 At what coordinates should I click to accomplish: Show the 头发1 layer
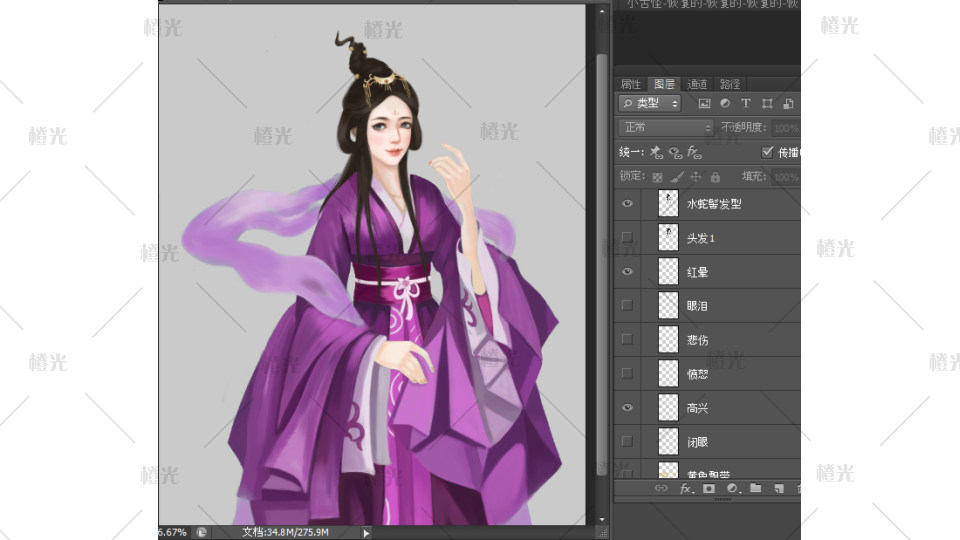[627, 238]
